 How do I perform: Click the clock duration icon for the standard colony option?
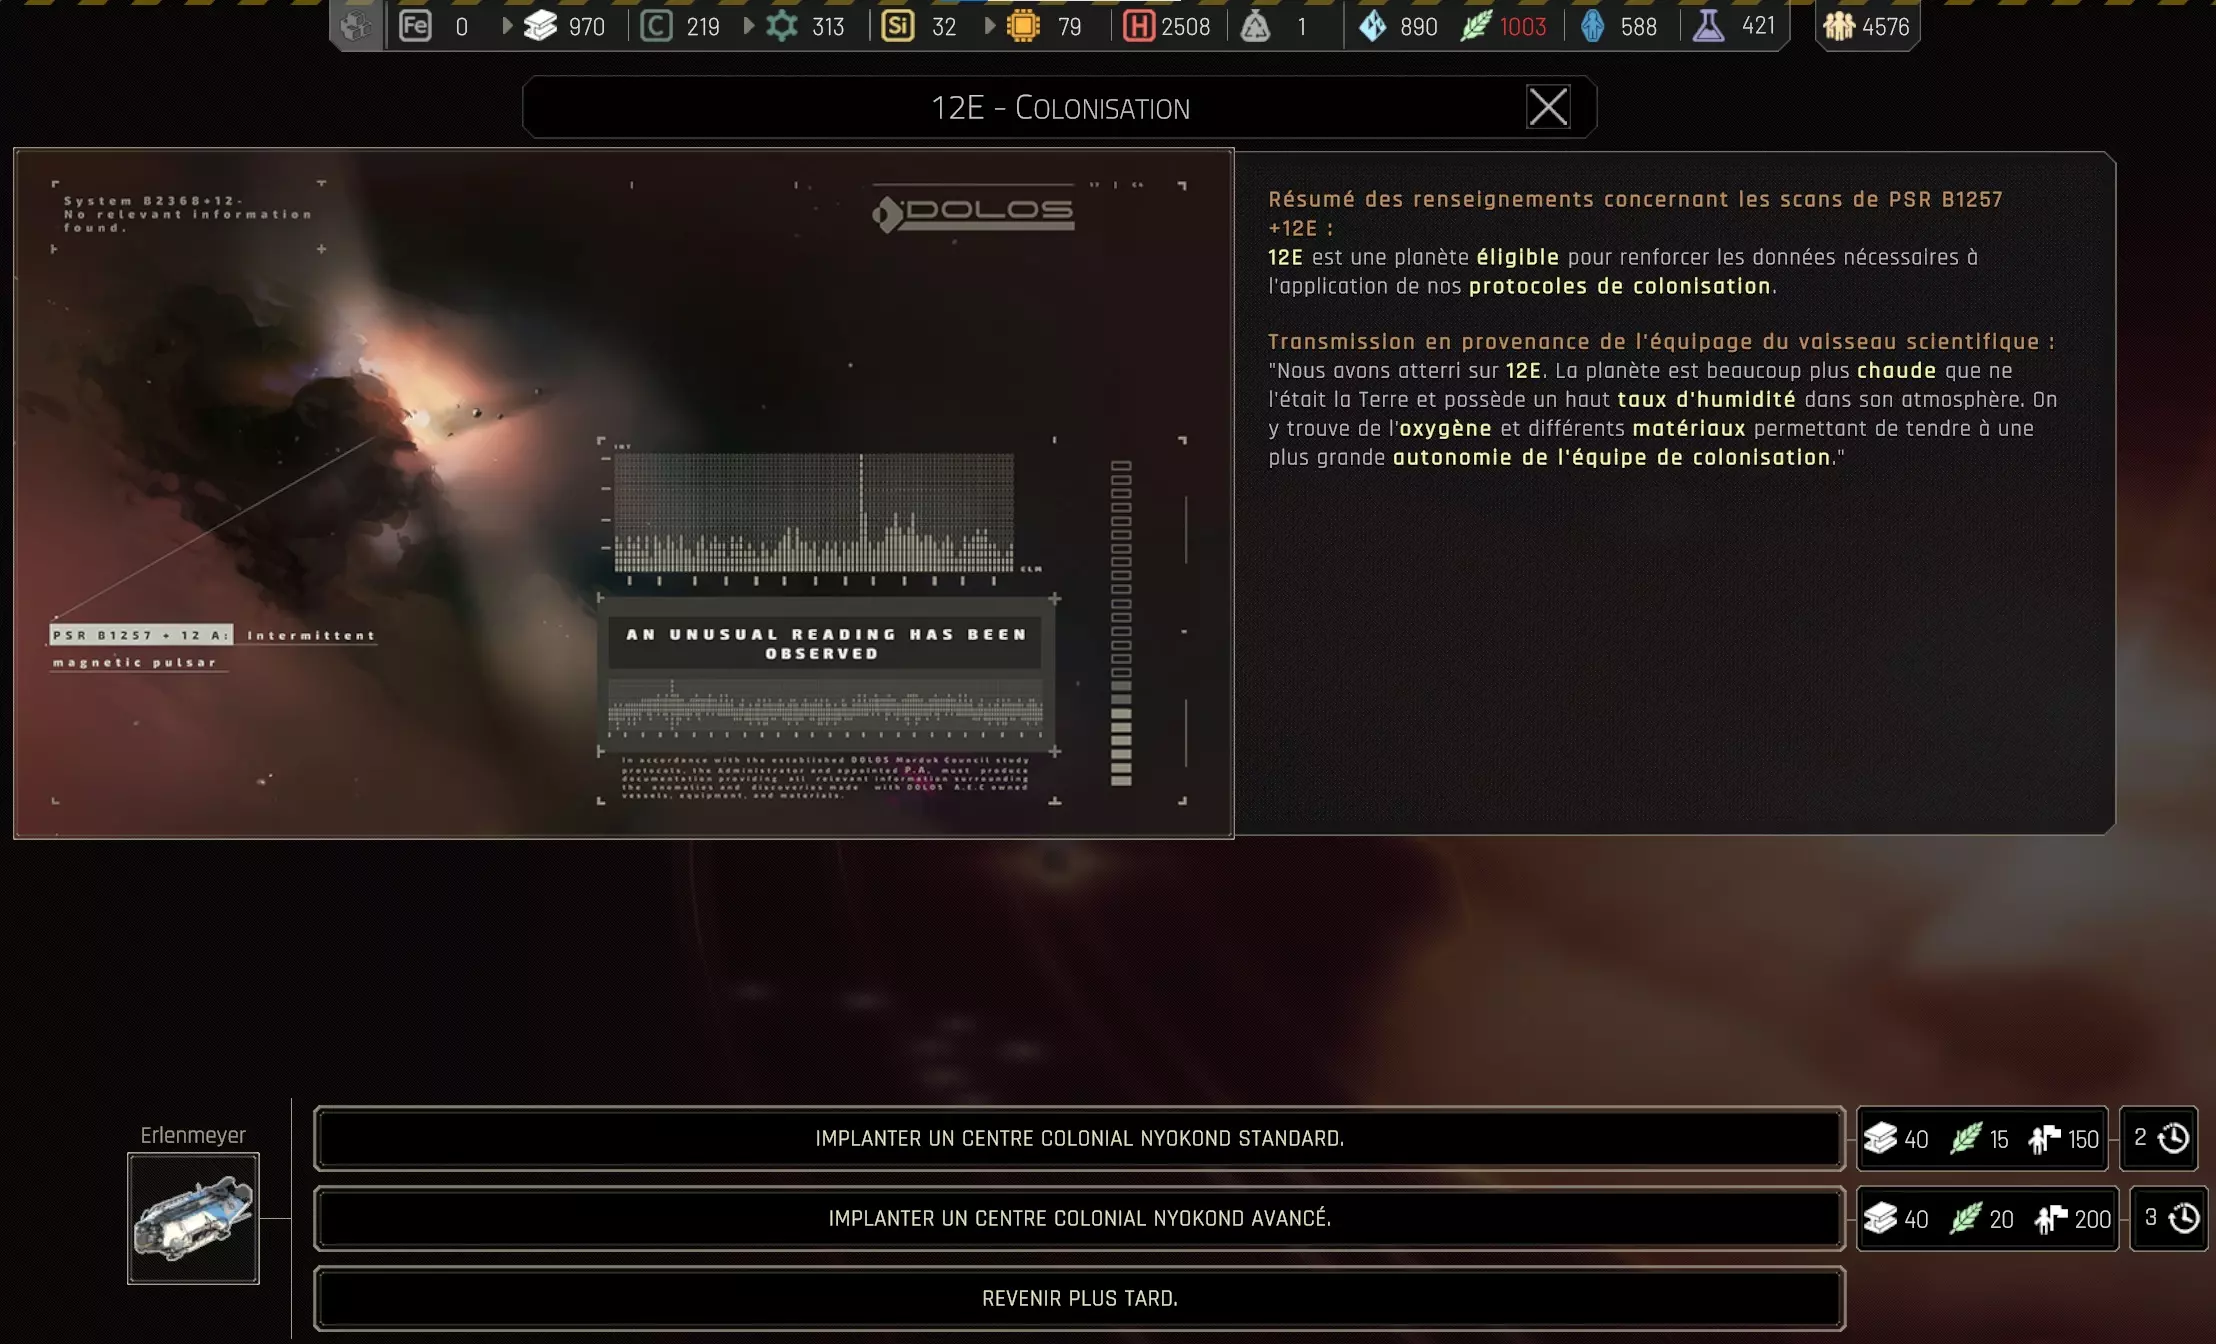[2173, 1138]
